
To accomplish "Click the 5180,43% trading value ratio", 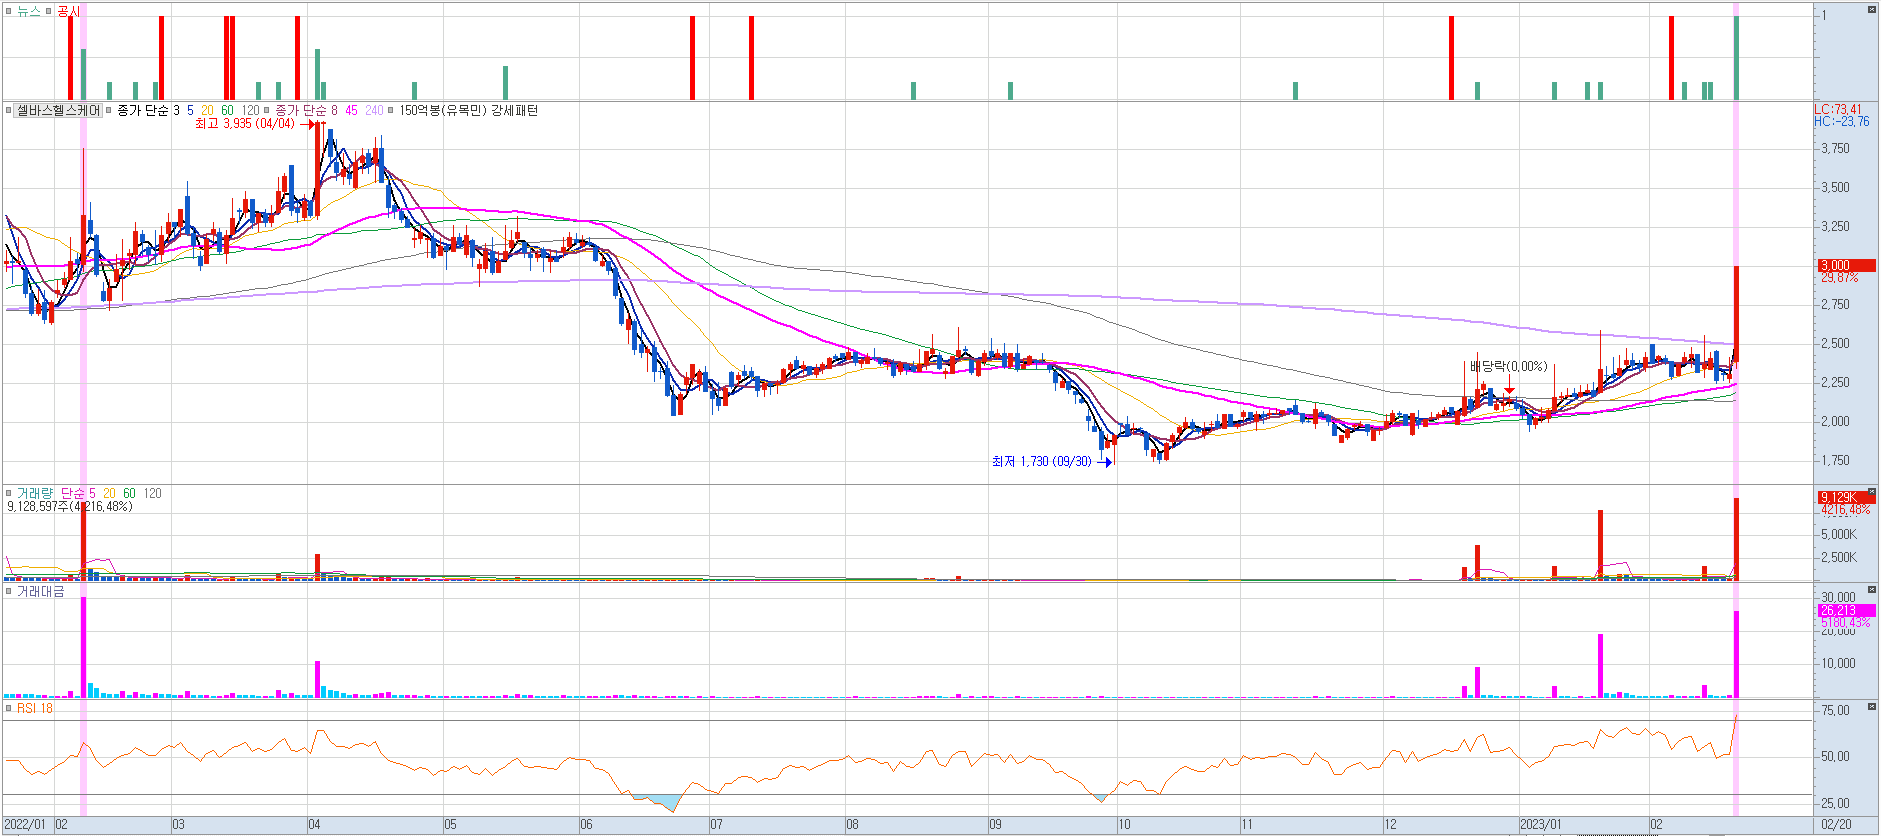I will click(1845, 623).
